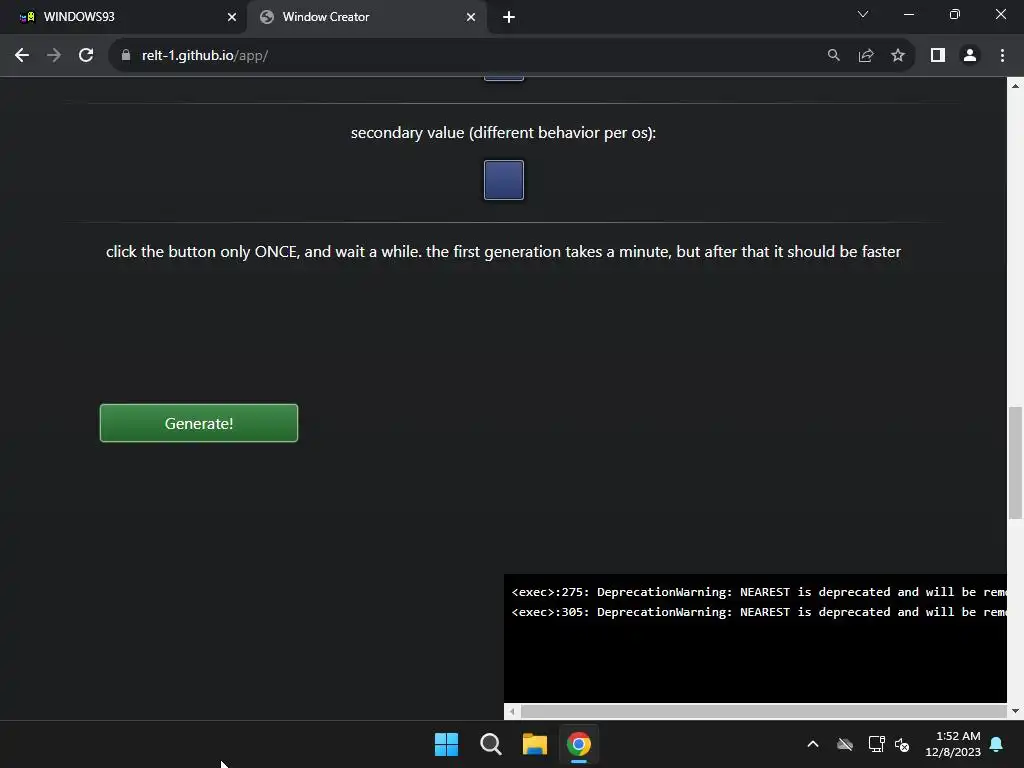Minimize the Chrome window
The image size is (1024, 768).
pyautogui.click(x=909, y=14)
